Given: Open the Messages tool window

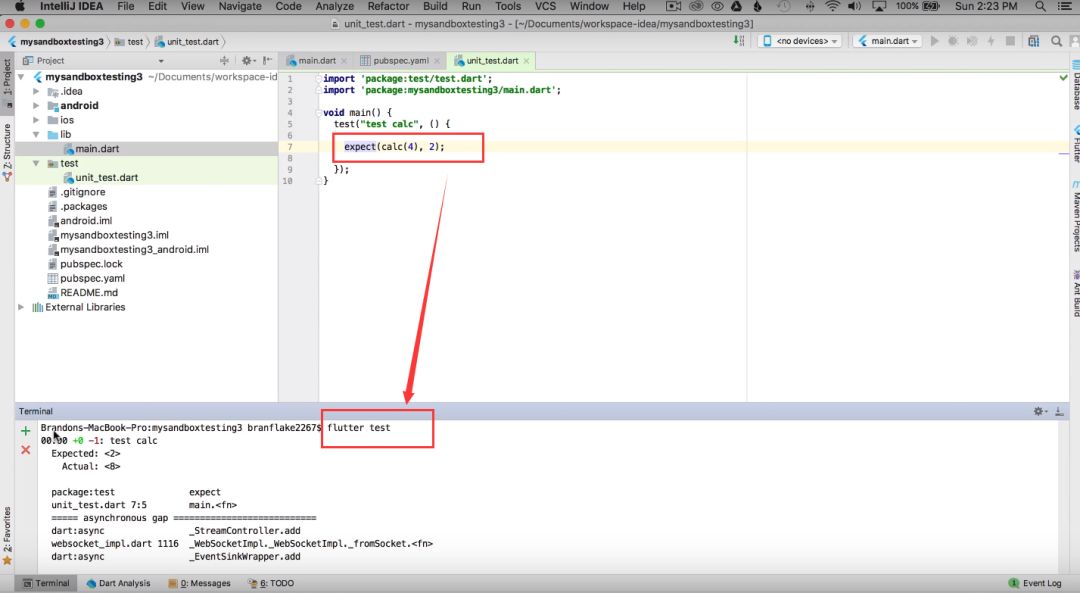Looking at the screenshot, I should [x=200, y=583].
